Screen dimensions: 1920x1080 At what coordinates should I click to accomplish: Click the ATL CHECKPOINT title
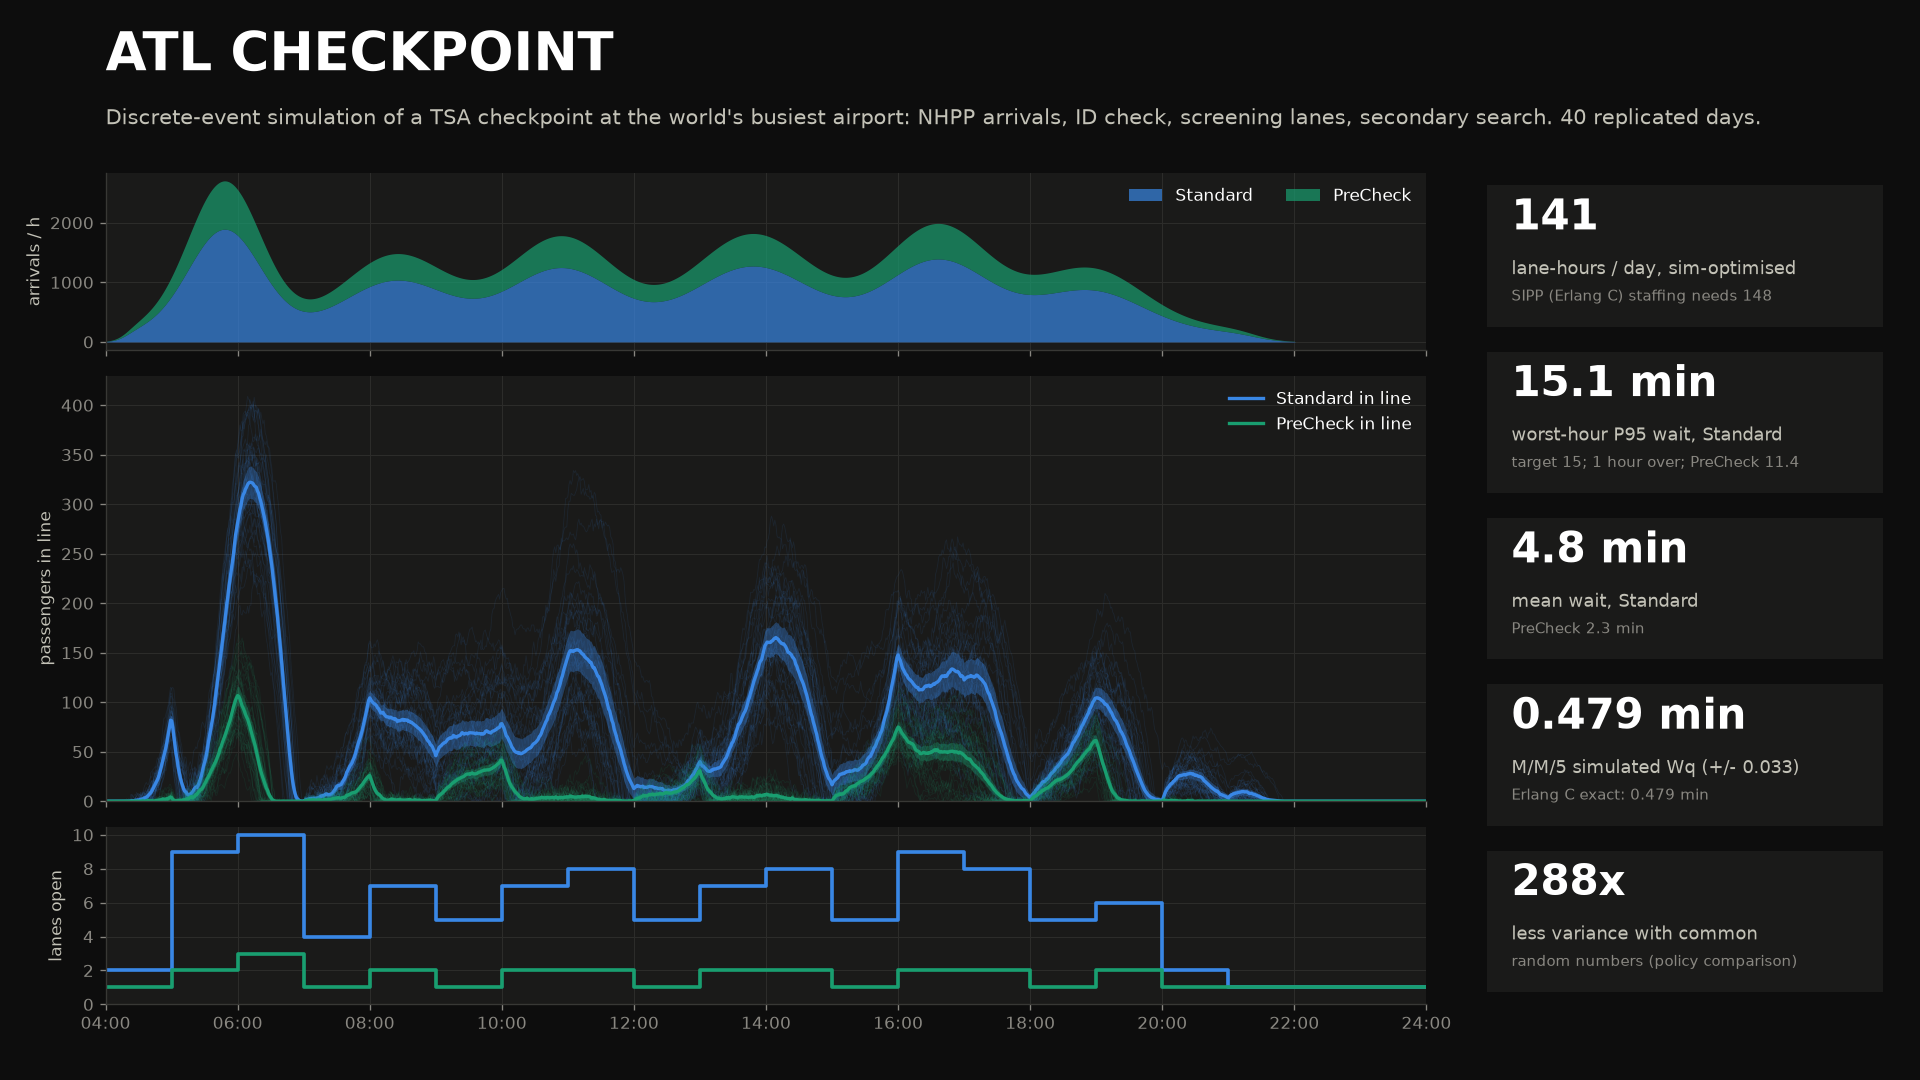[x=359, y=53]
